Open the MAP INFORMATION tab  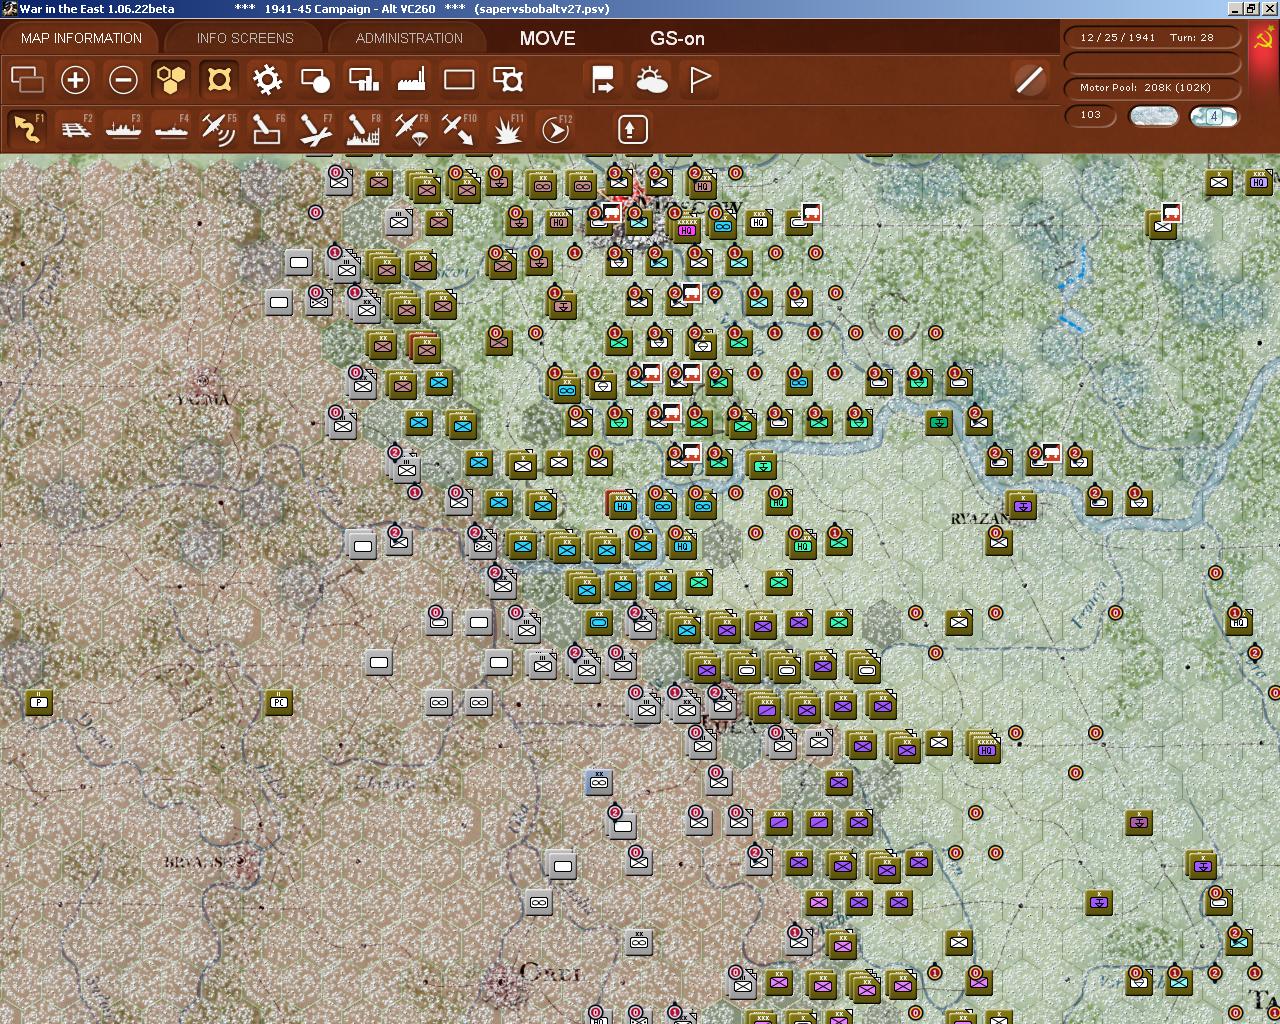[x=81, y=38]
